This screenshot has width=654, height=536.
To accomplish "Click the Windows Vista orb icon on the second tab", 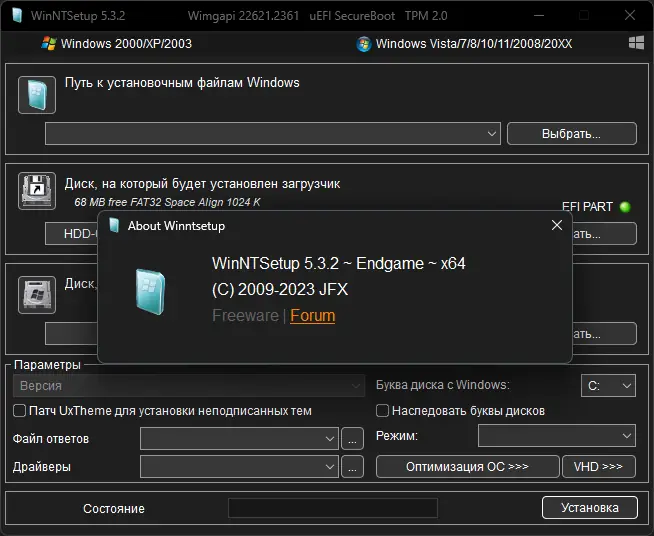I will (x=364, y=44).
